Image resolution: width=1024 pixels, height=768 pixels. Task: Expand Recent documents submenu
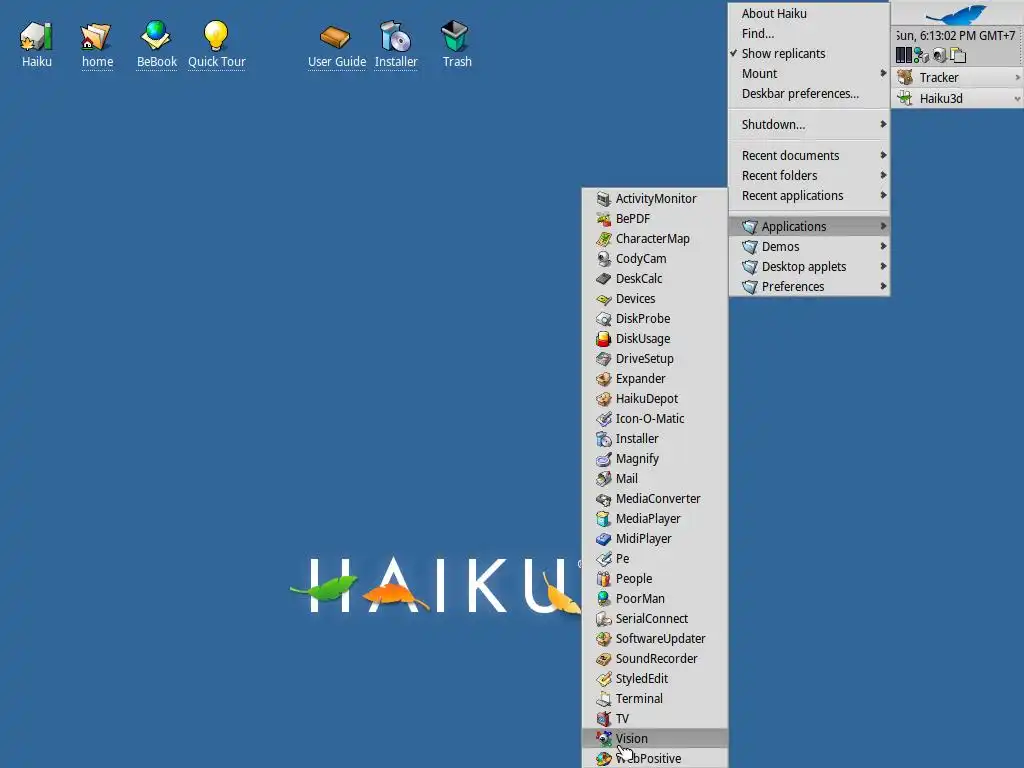809,155
